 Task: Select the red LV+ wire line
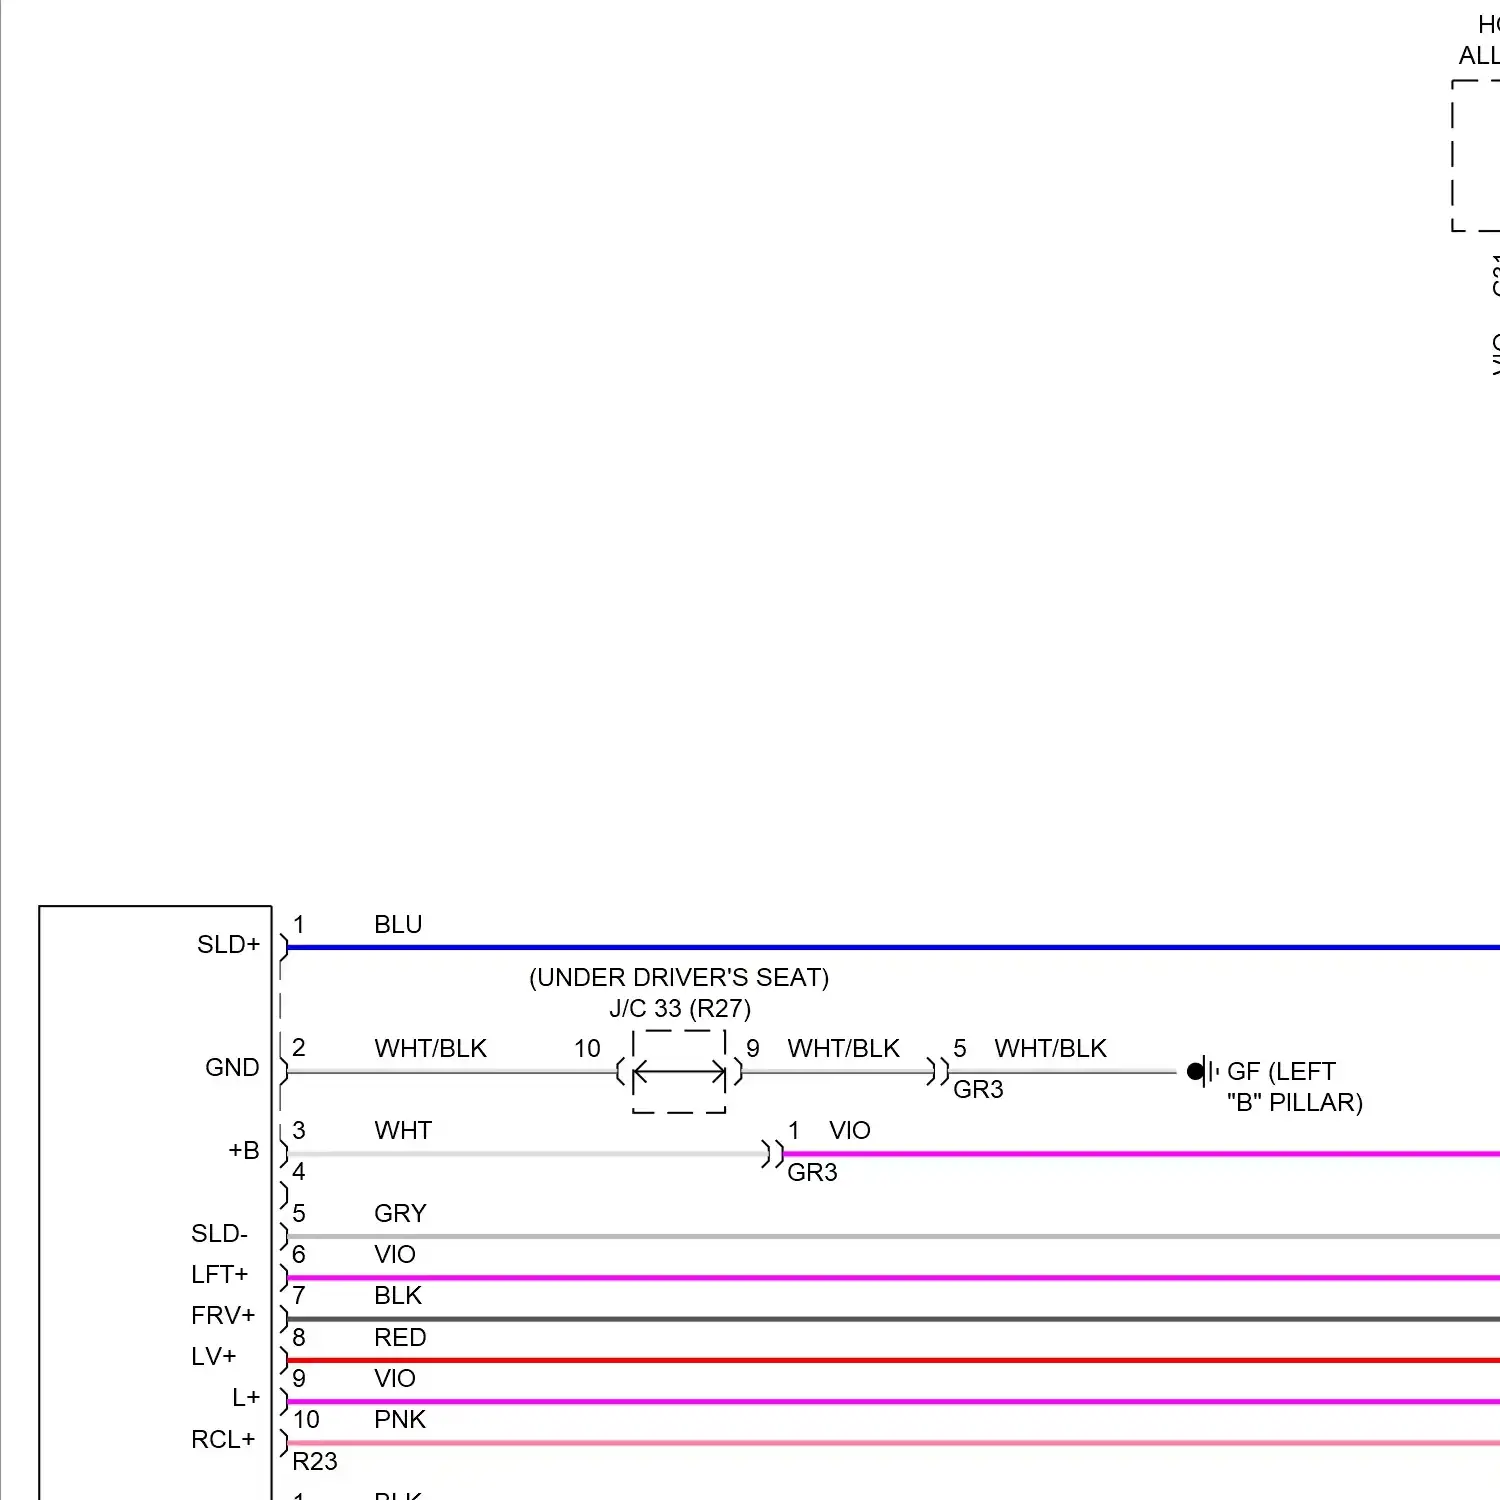pyautogui.click(x=893, y=1360)
